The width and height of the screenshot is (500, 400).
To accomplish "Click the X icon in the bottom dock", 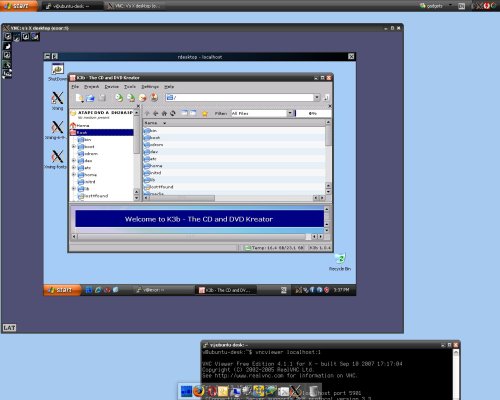I will pos(295,391).
